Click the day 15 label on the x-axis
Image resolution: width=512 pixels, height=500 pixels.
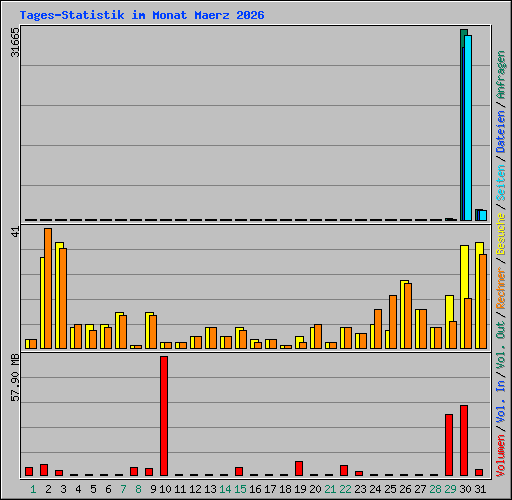tap(240, 489)
